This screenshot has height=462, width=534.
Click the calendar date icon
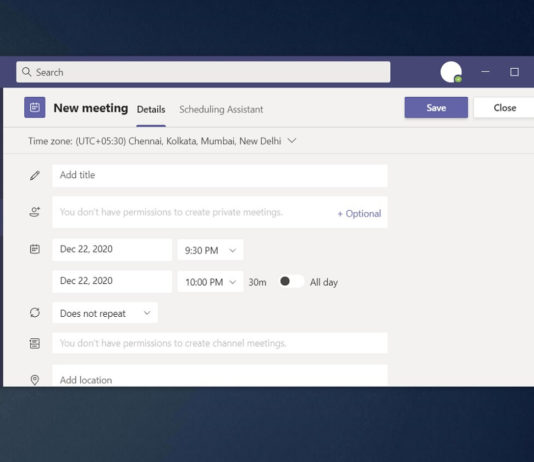tap(34, 249)
